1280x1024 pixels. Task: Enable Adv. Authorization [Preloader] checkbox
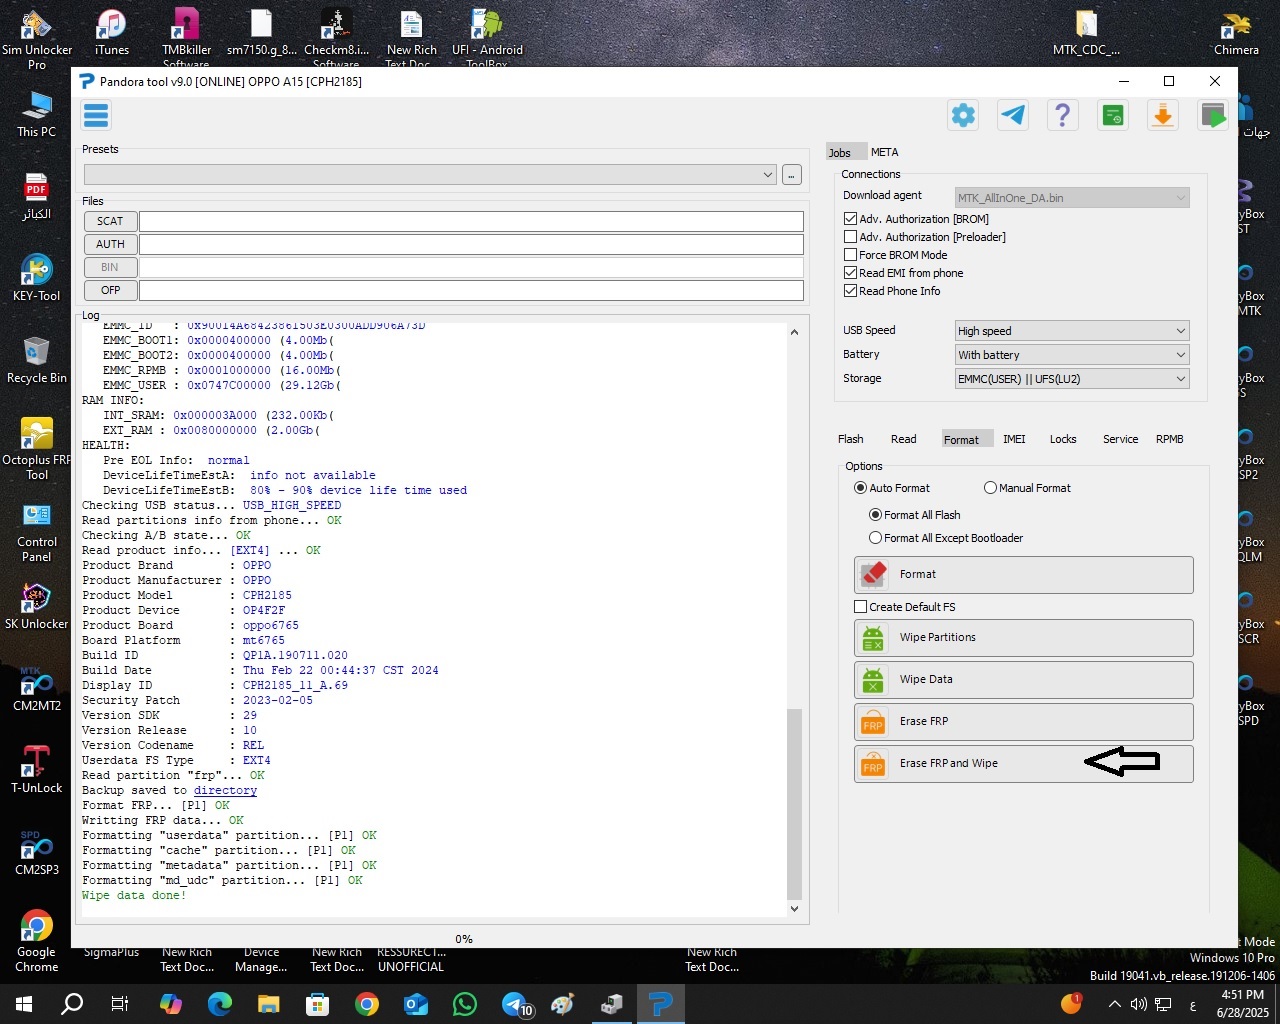850,237
